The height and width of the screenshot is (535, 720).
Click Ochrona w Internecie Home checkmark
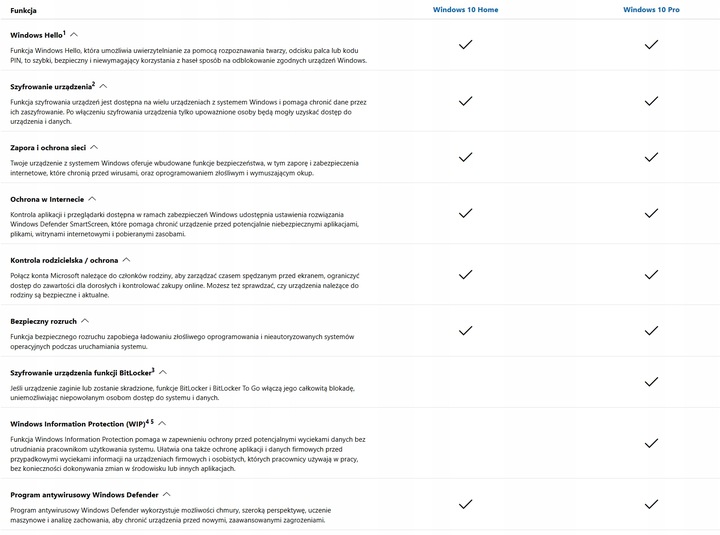[x=465, y=213]
